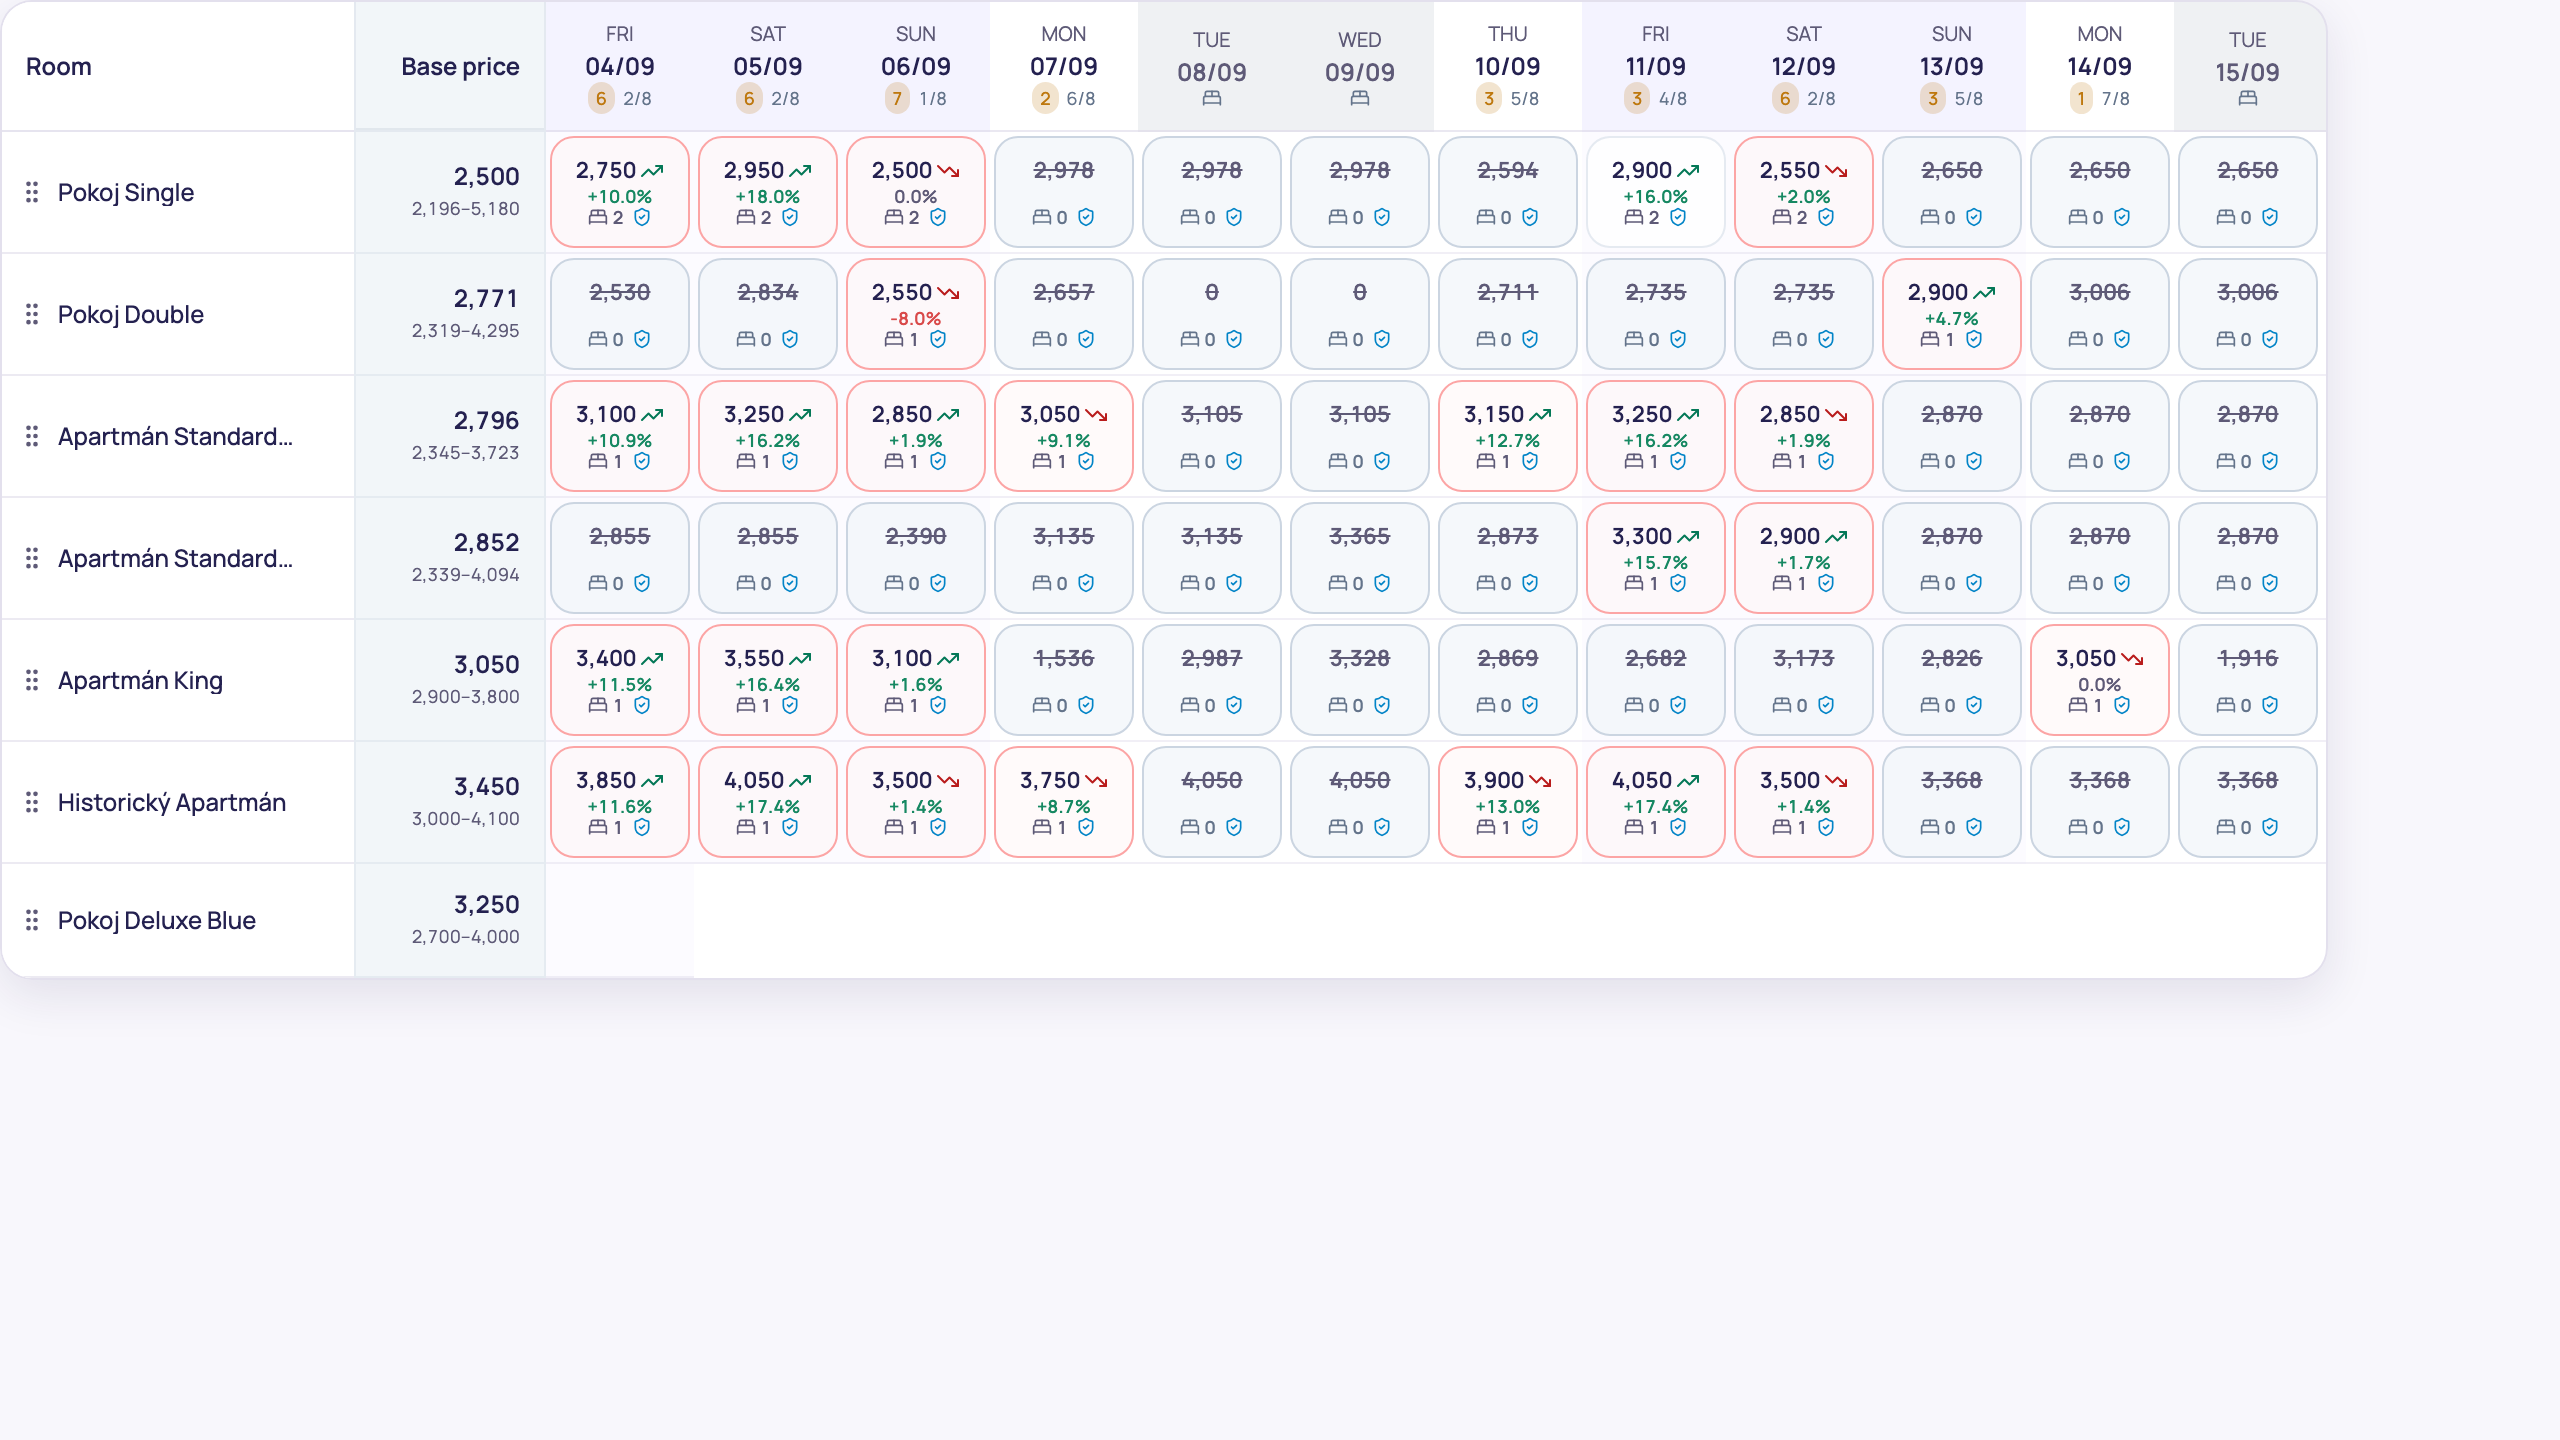Open the 3,300 price cell with +15.7%

click(x=1656, y=558)
